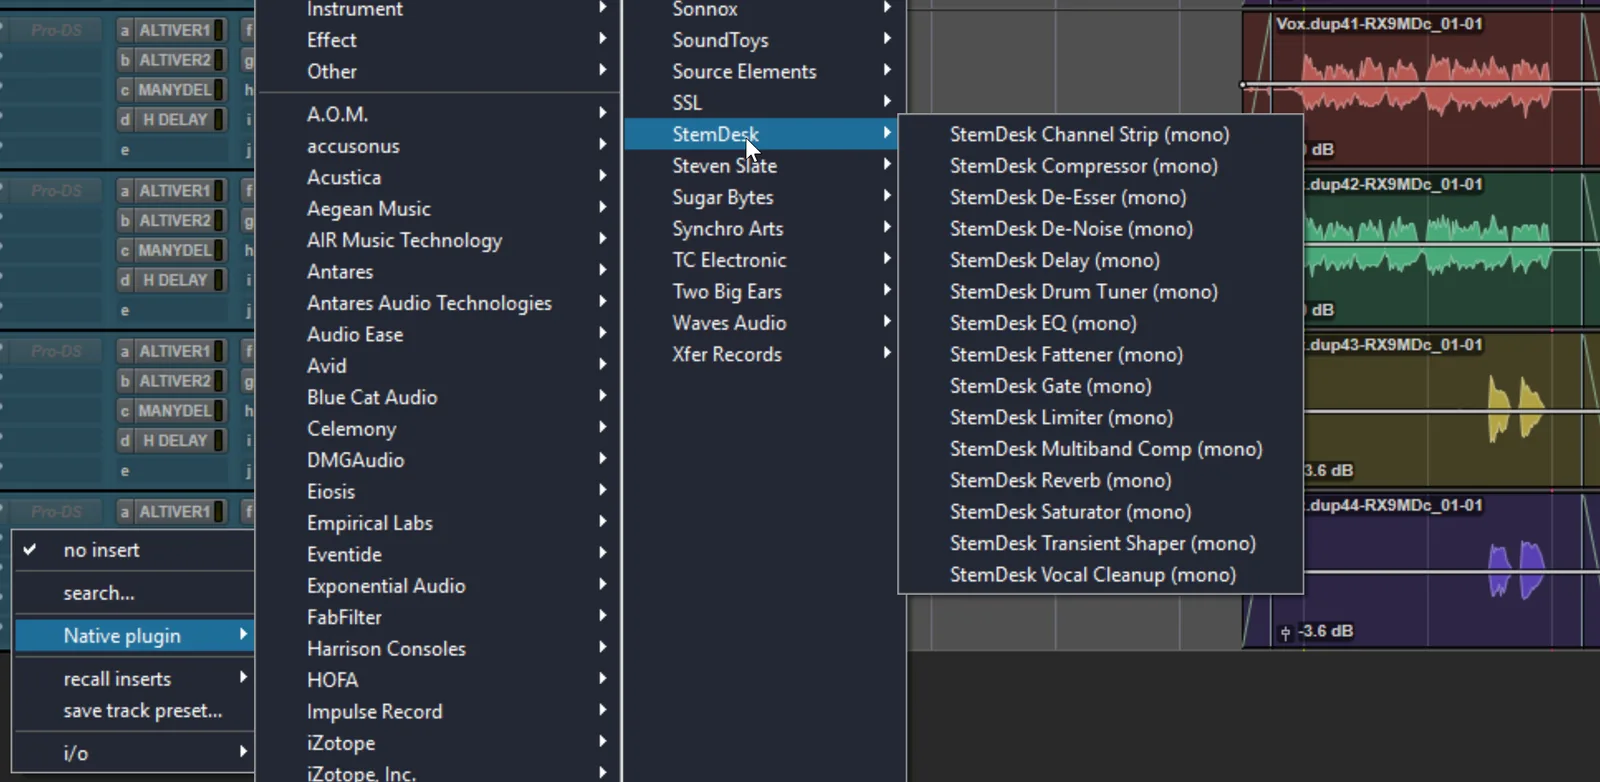Insert StemDesk Limiter (mono)

pyautogui.click(x=1100, y=418)
